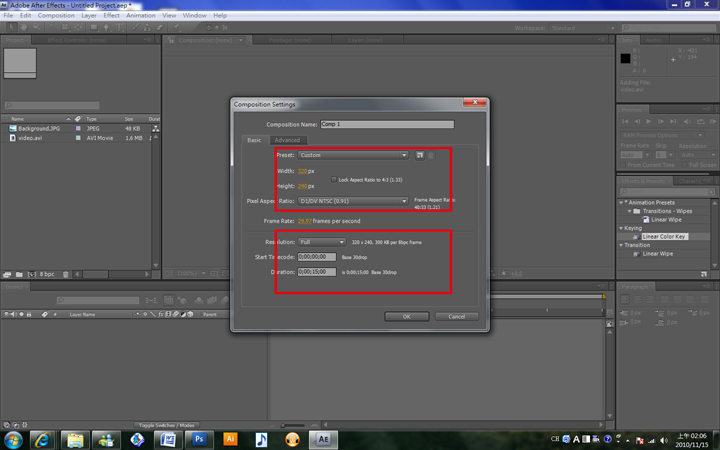The height and width of the screenshot is (450, 720).
Task: Delete selected item with Project panel trash
Action: coord(66,274)
